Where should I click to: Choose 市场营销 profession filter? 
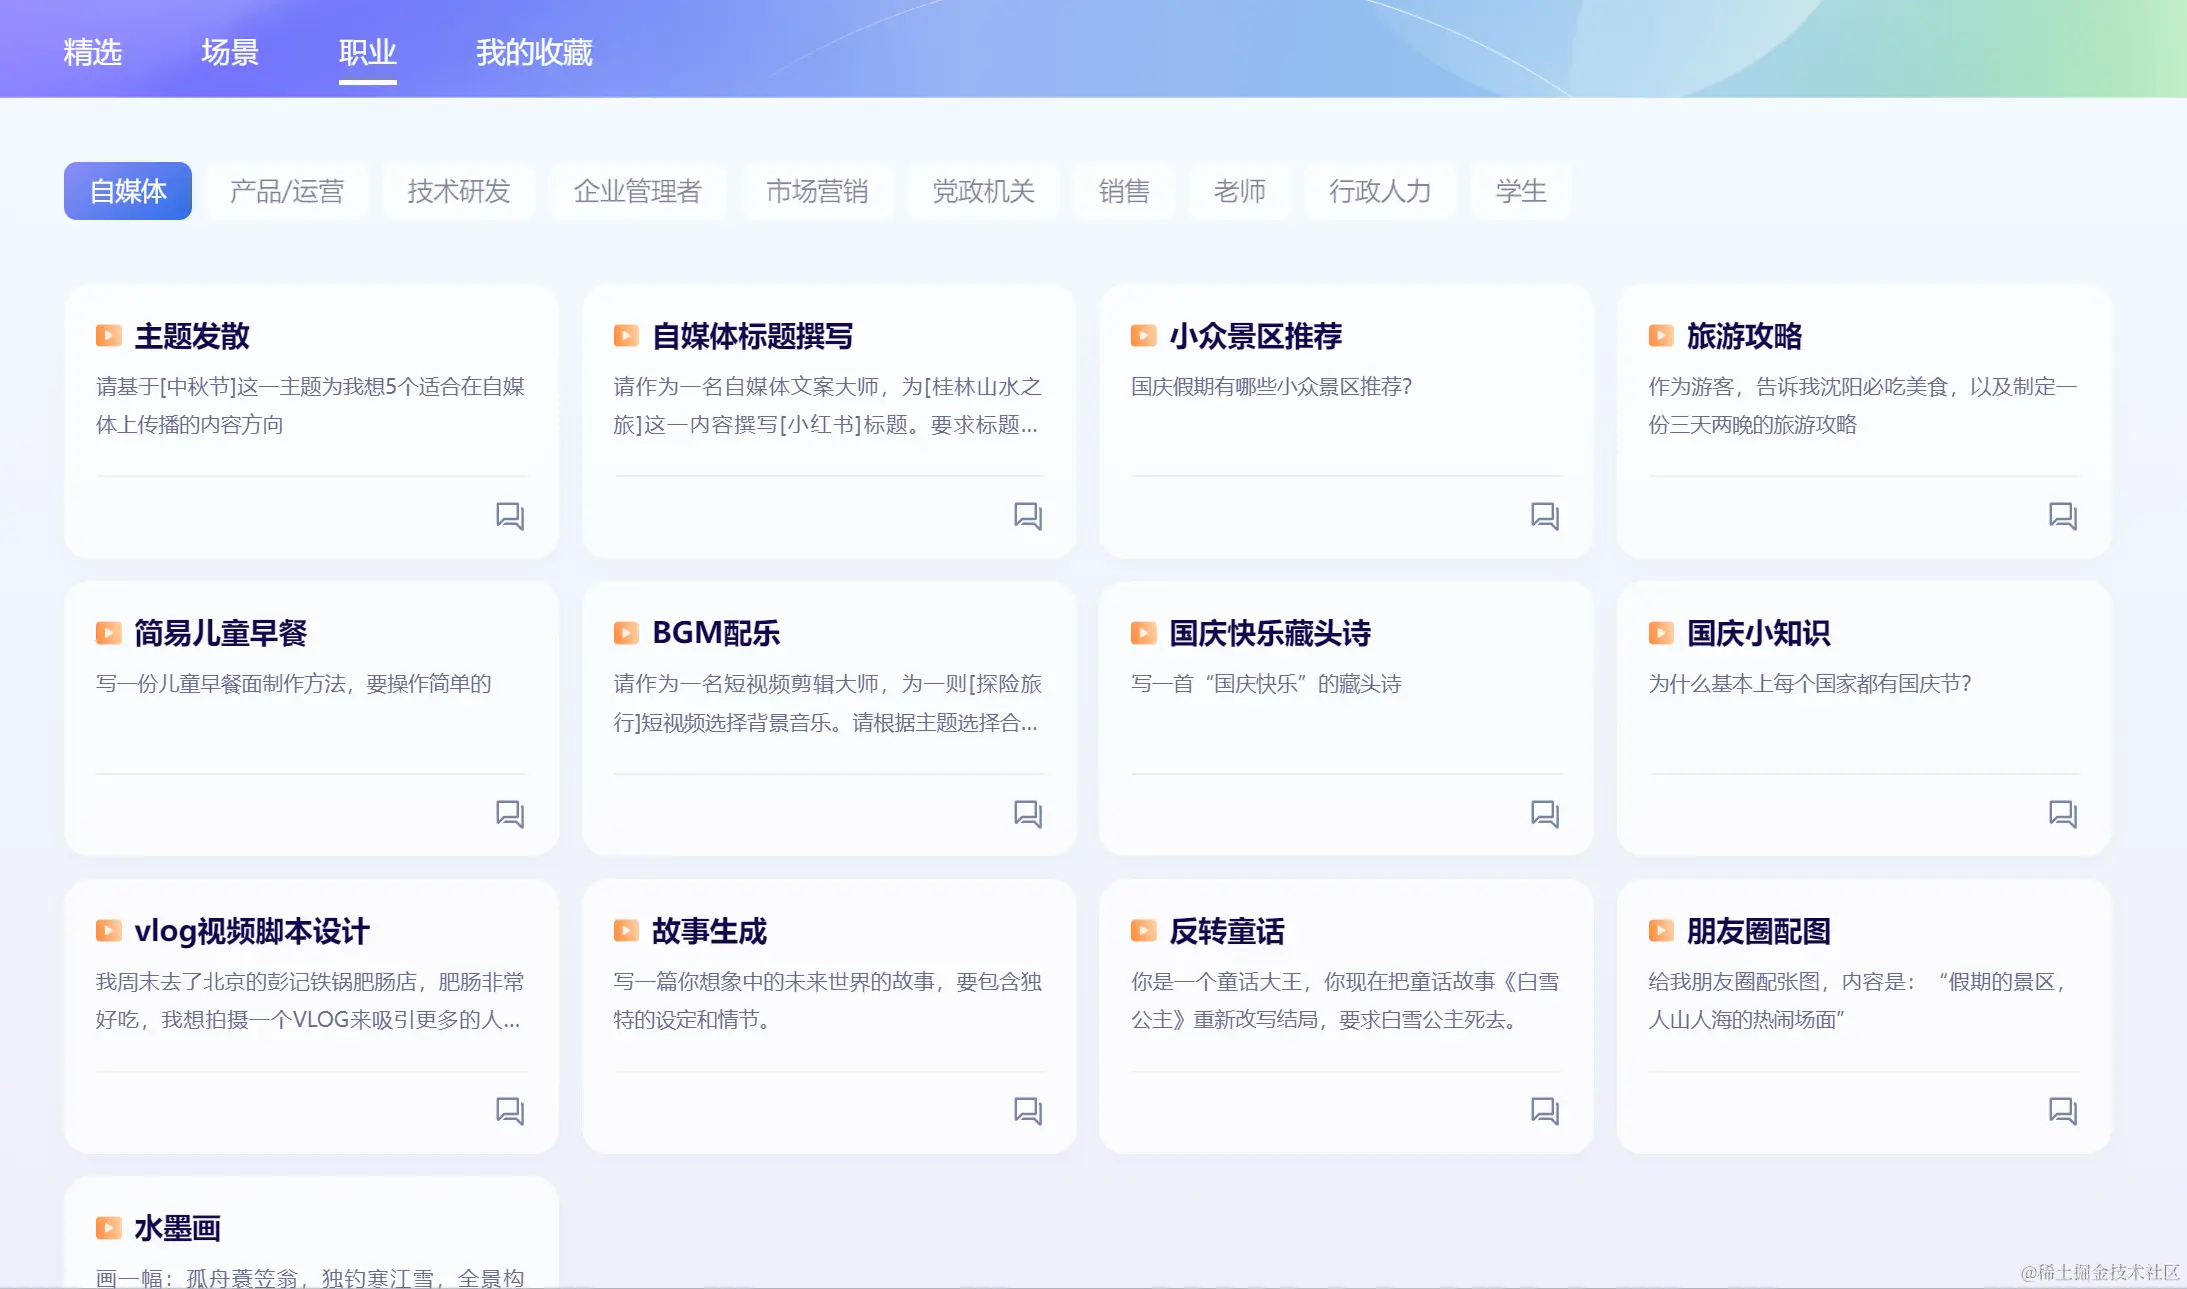tap(816, 191)
